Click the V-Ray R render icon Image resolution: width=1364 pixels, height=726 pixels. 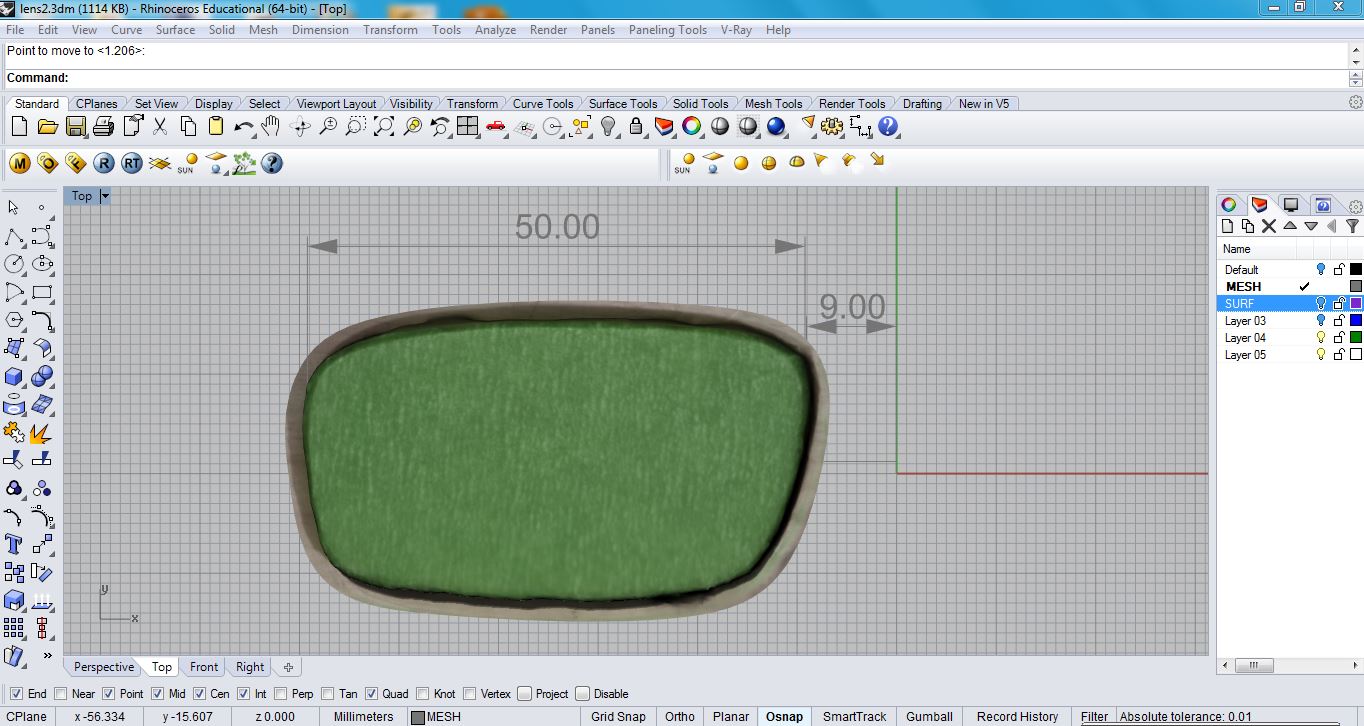click(x=103, y=163)
